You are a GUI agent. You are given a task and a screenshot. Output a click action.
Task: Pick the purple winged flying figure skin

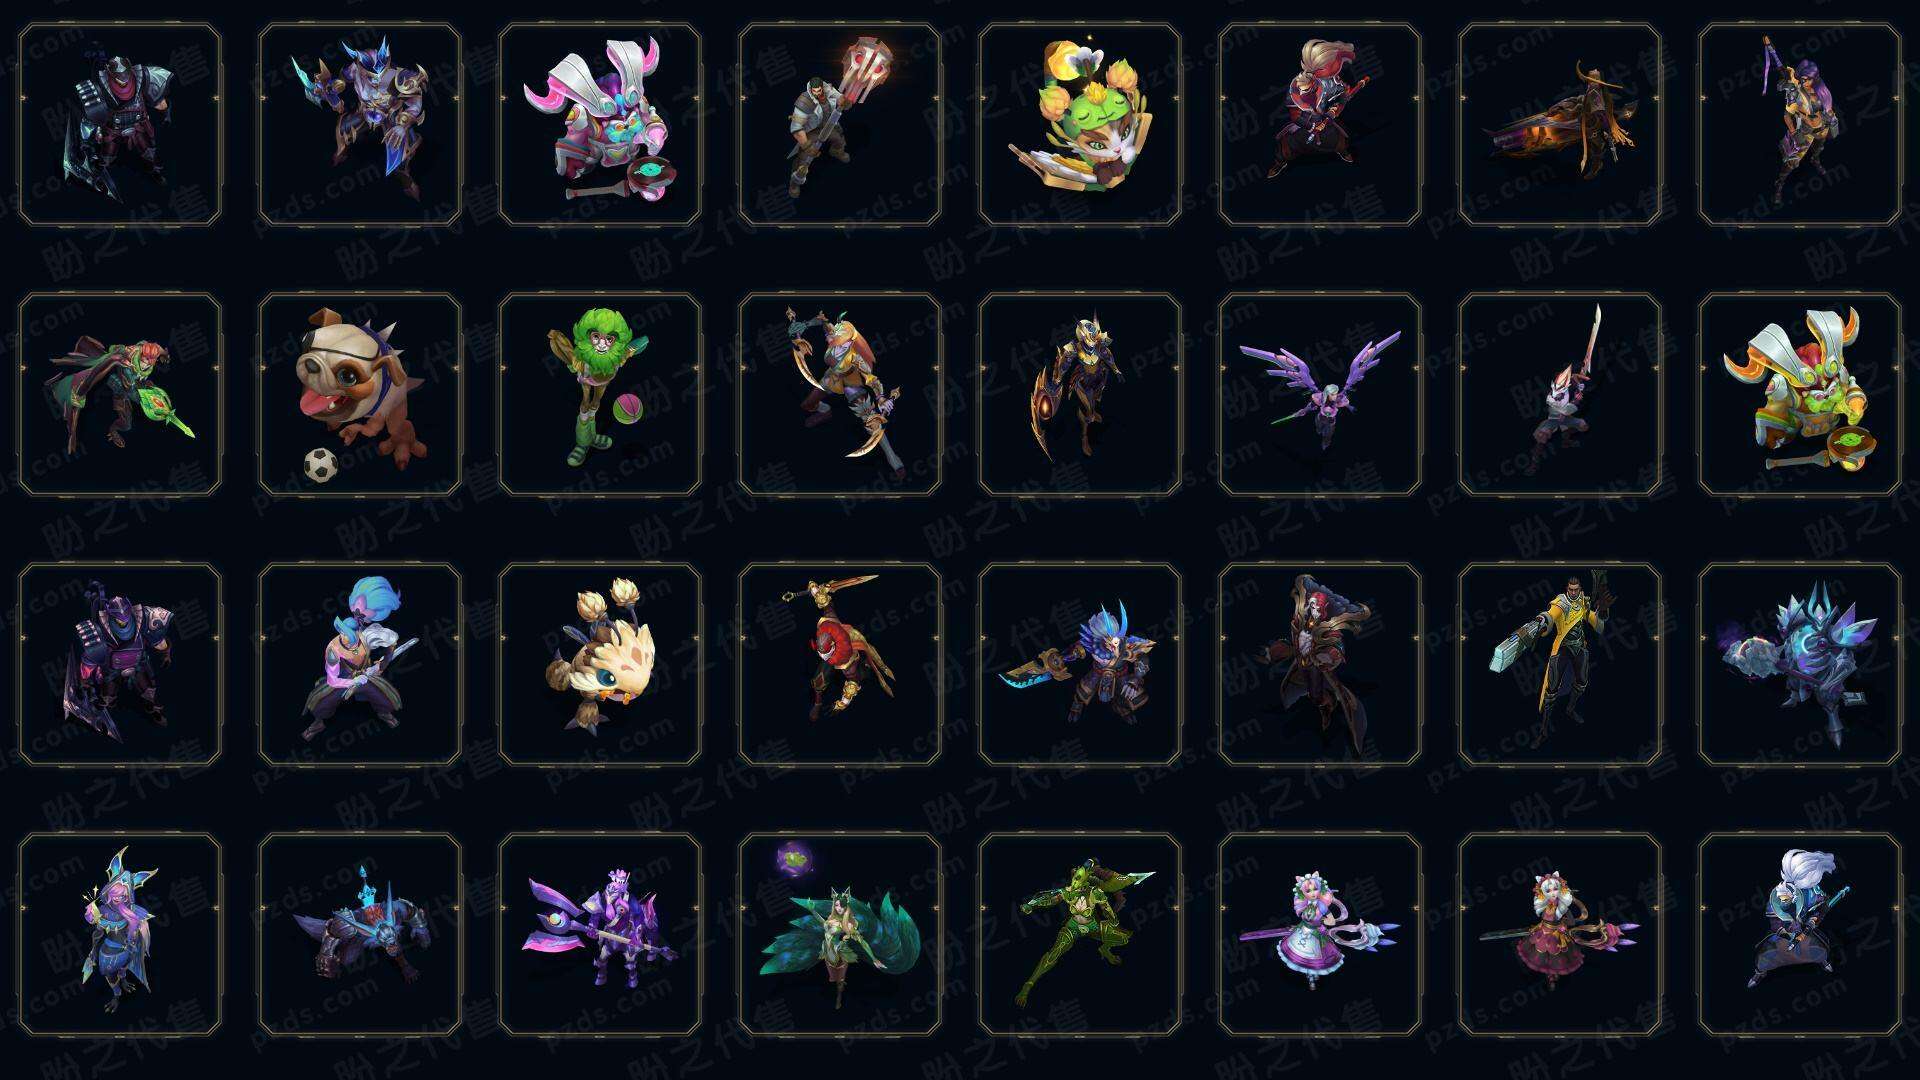[x=1320, y=394]
